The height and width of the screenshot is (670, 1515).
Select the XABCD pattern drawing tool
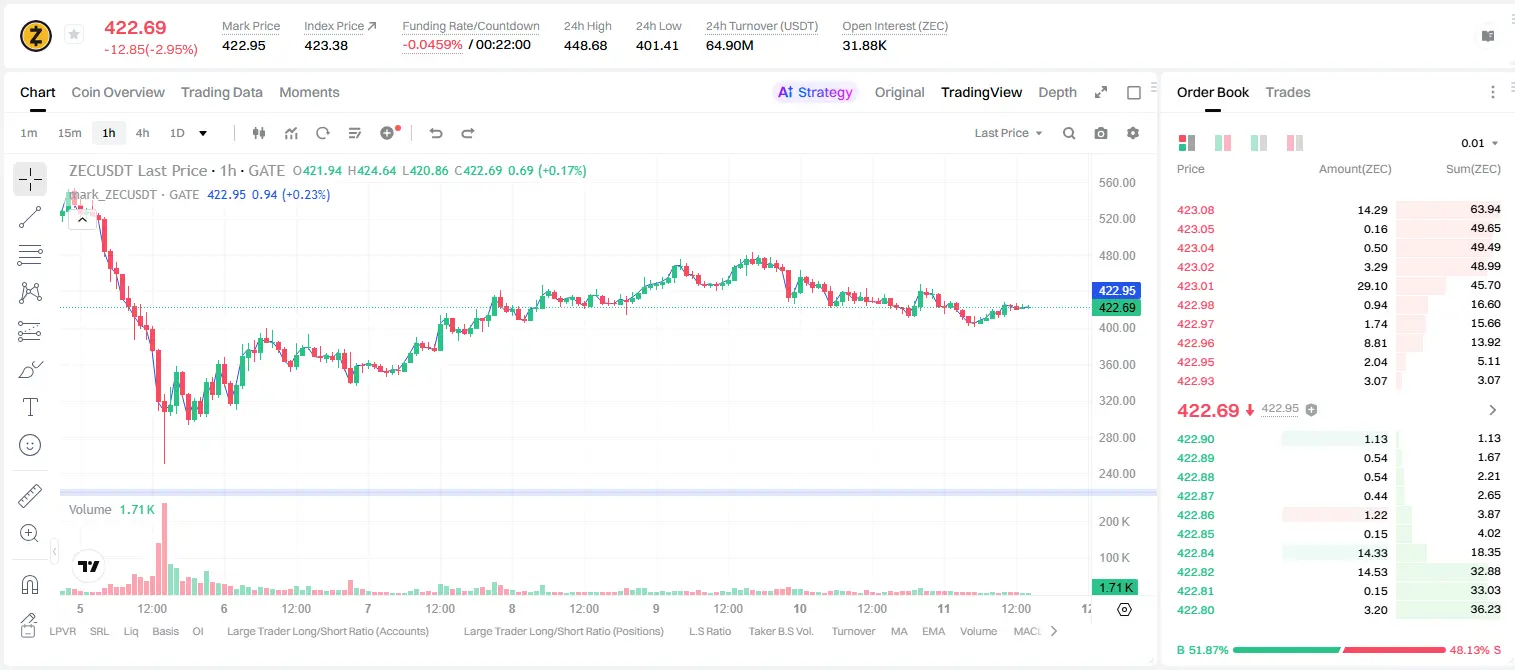(x=30, y=293)
